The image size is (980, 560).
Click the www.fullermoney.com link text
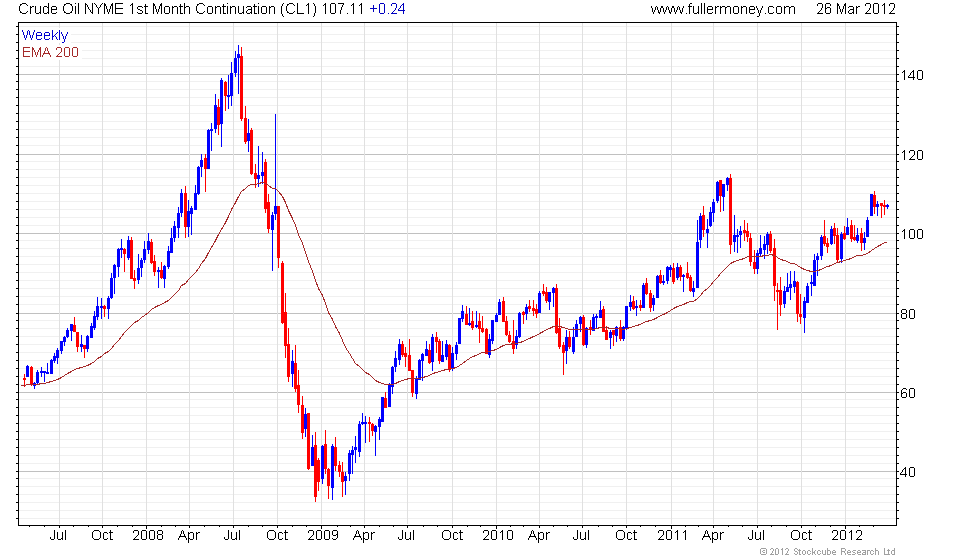722,9
